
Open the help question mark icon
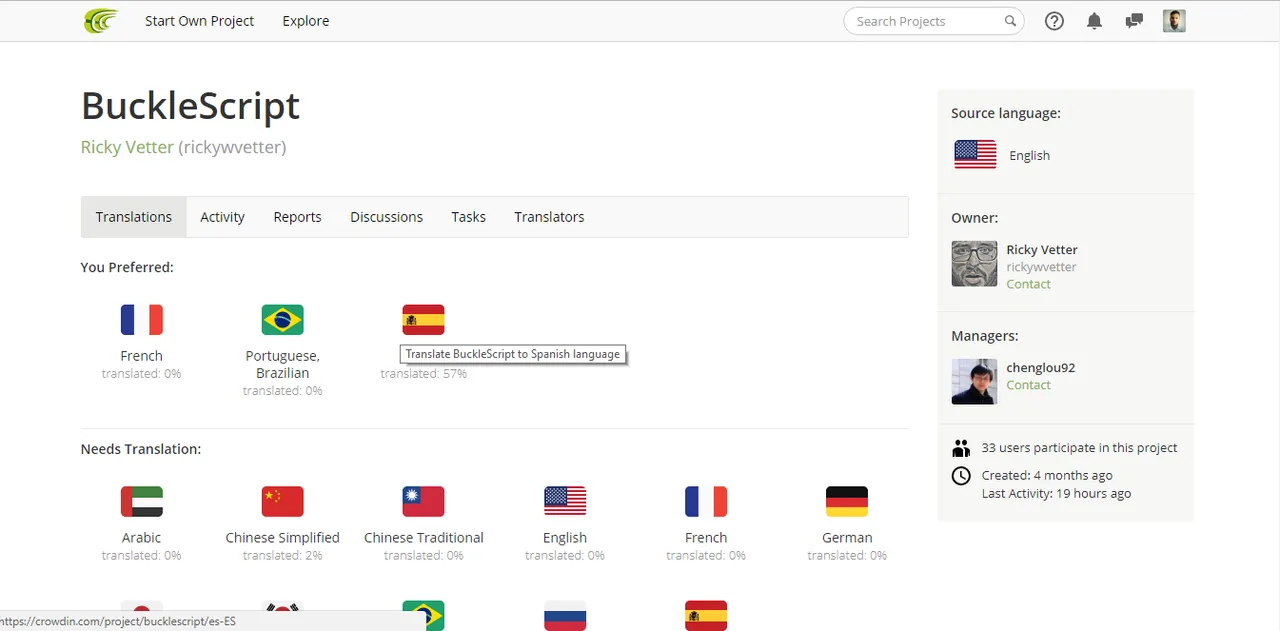[1054, 21]
